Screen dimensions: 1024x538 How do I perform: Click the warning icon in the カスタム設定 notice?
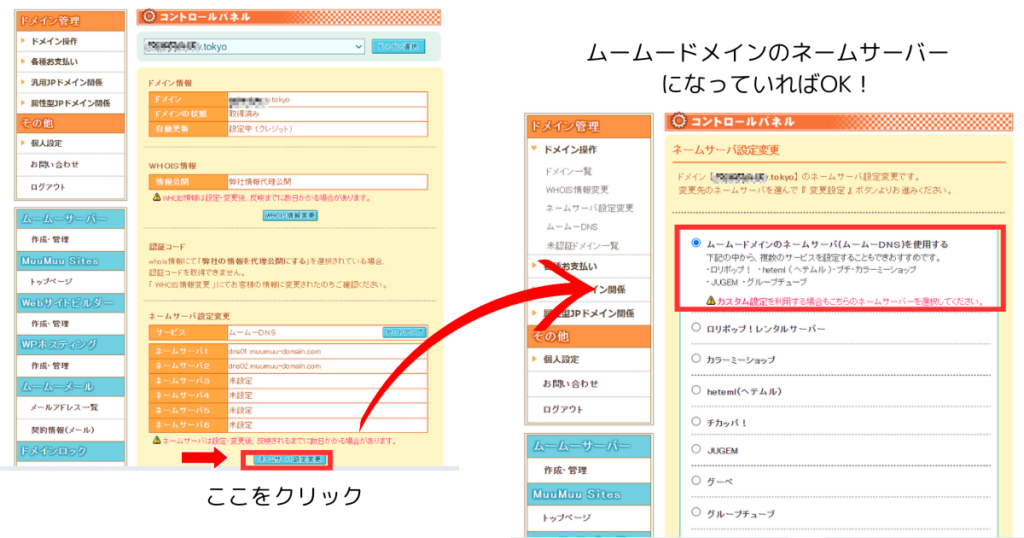tap(710, 300)
